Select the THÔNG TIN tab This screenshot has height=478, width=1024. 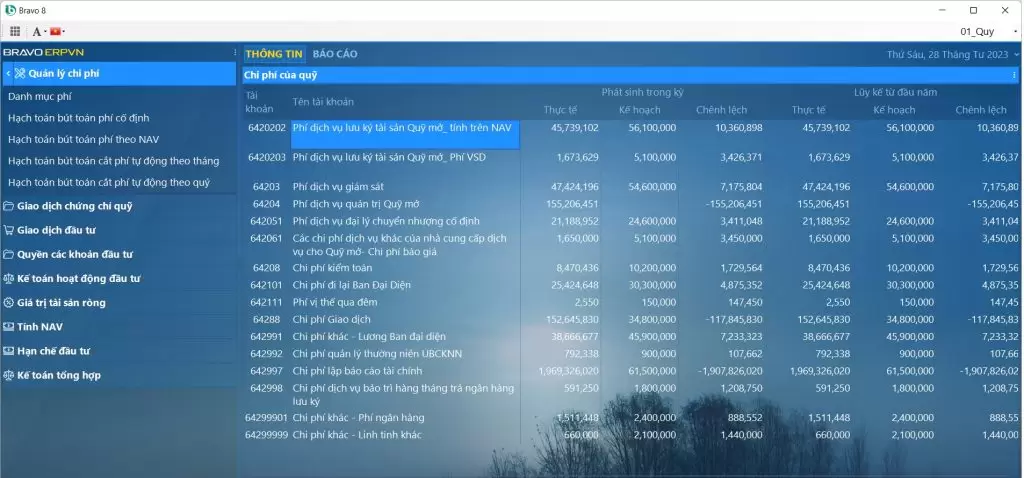(274, 54)
